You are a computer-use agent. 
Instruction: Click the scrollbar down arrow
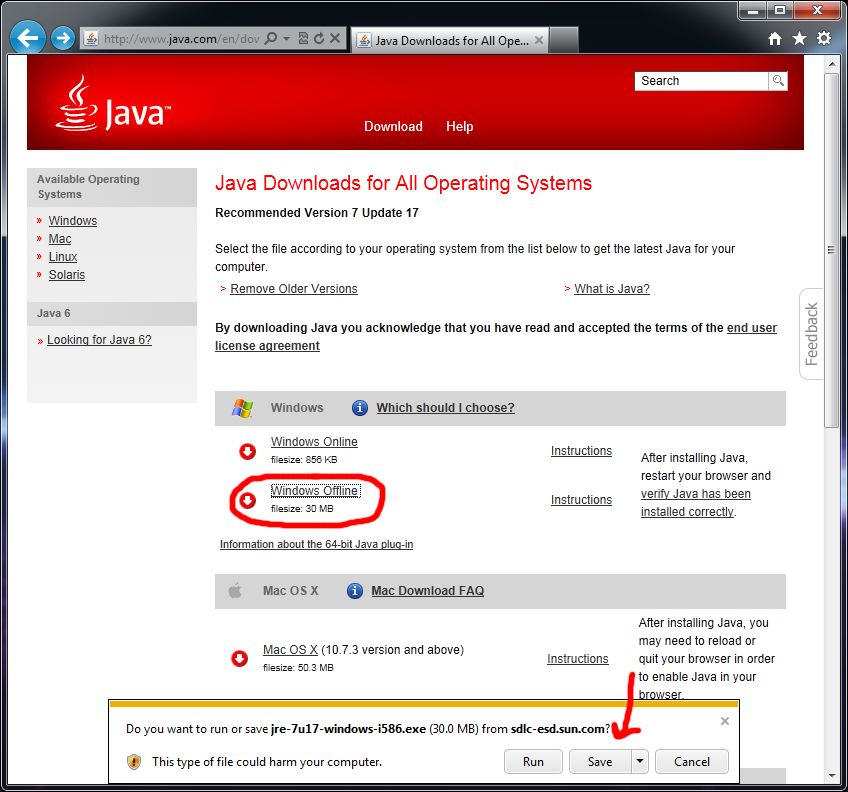[832, 776]
